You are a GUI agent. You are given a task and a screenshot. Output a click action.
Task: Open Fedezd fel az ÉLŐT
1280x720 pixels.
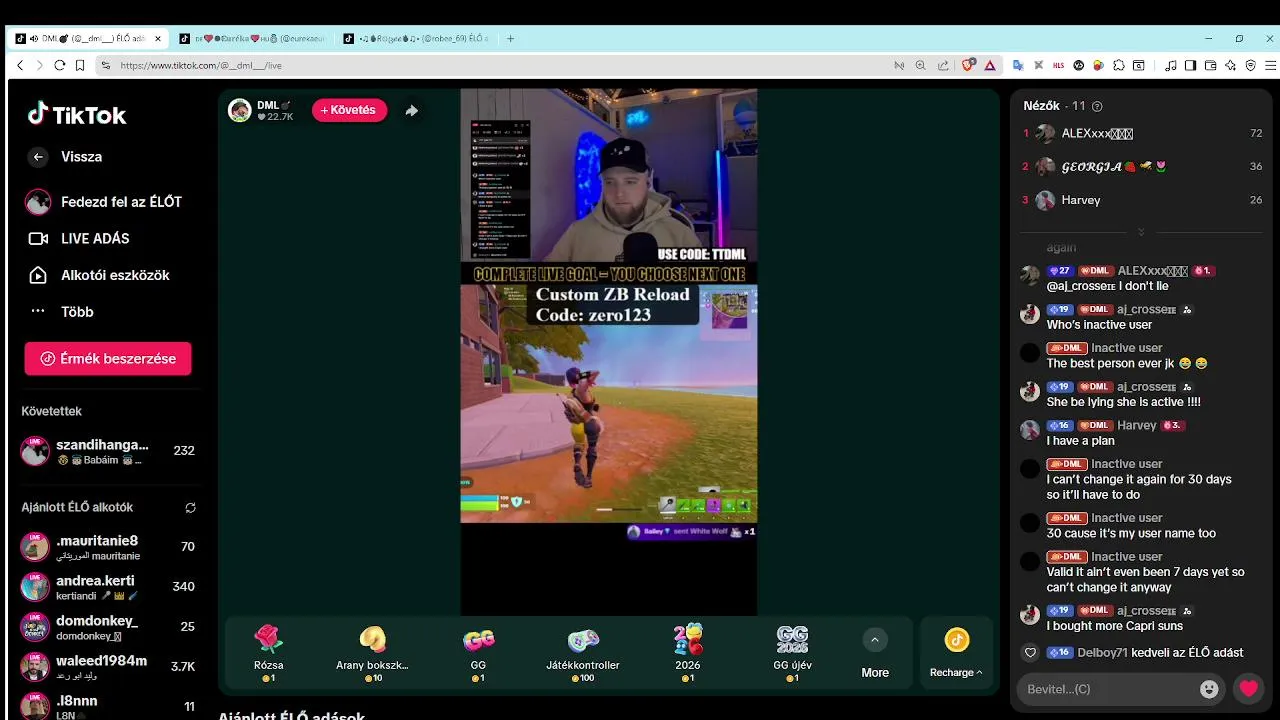tap(104, 202)
